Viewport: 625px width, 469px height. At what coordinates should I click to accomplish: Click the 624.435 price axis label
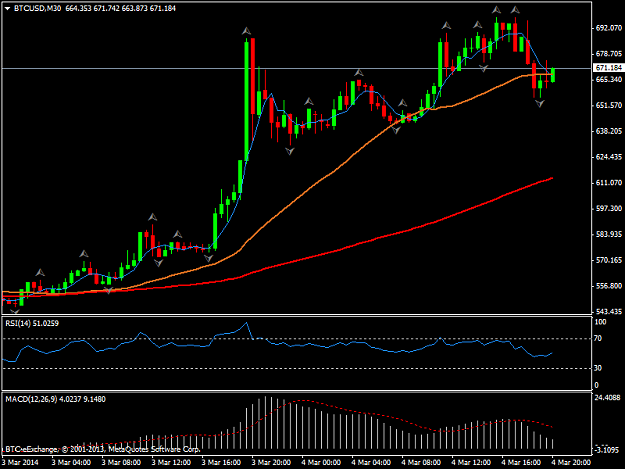[x=609, y=157]
